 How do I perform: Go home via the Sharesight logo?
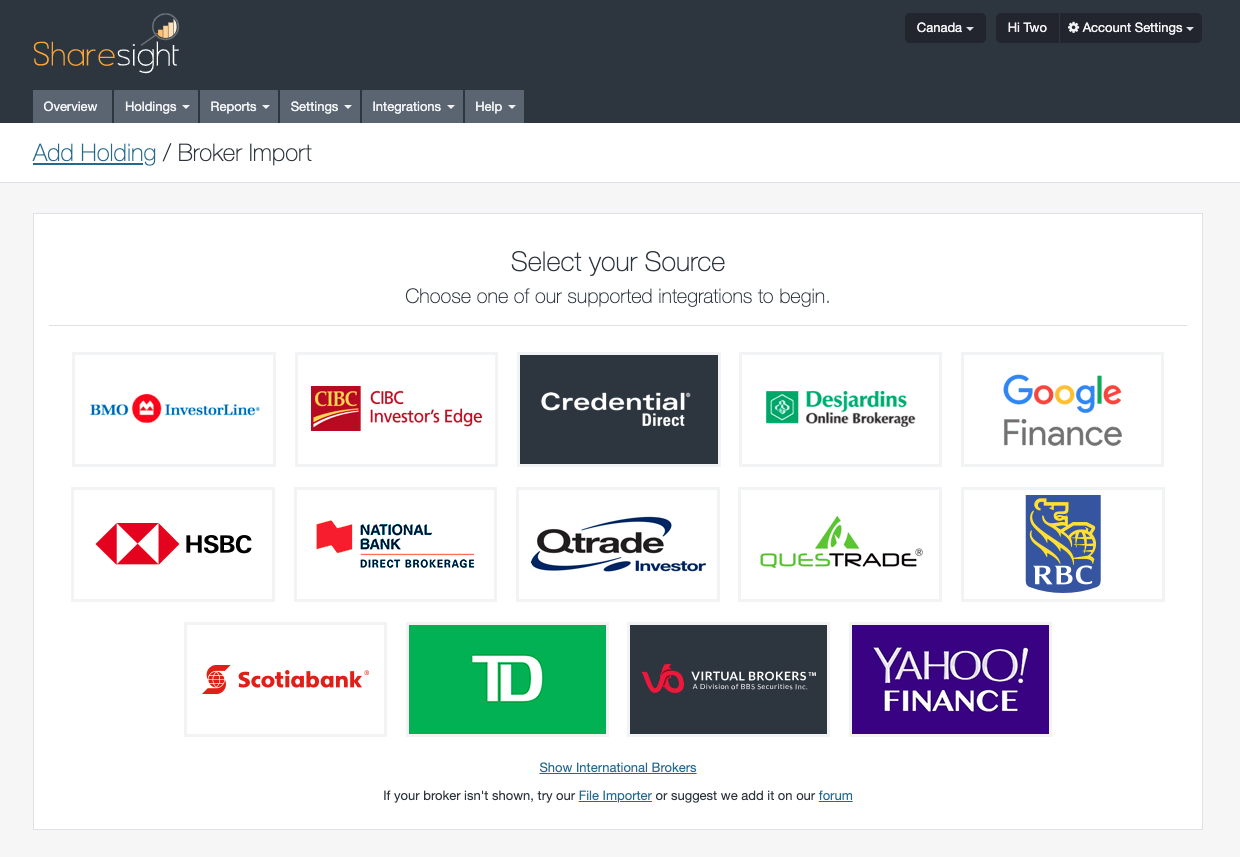pos(106,44)
